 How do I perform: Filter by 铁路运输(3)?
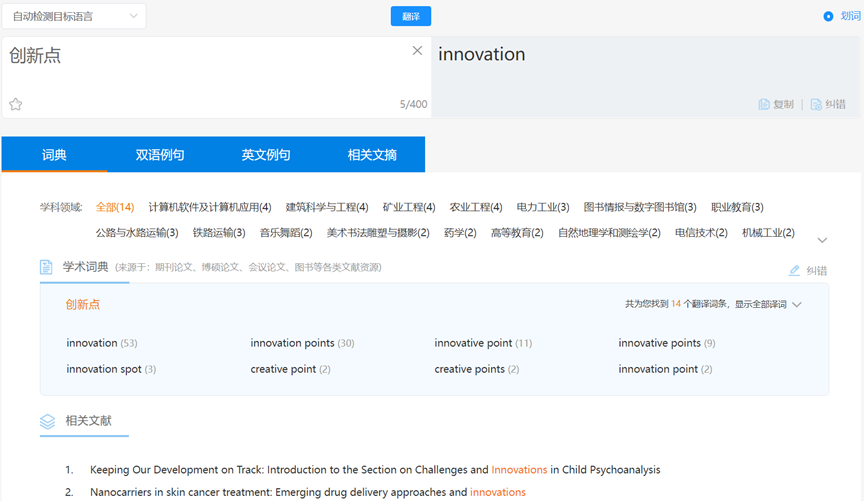tap(219, 233)
